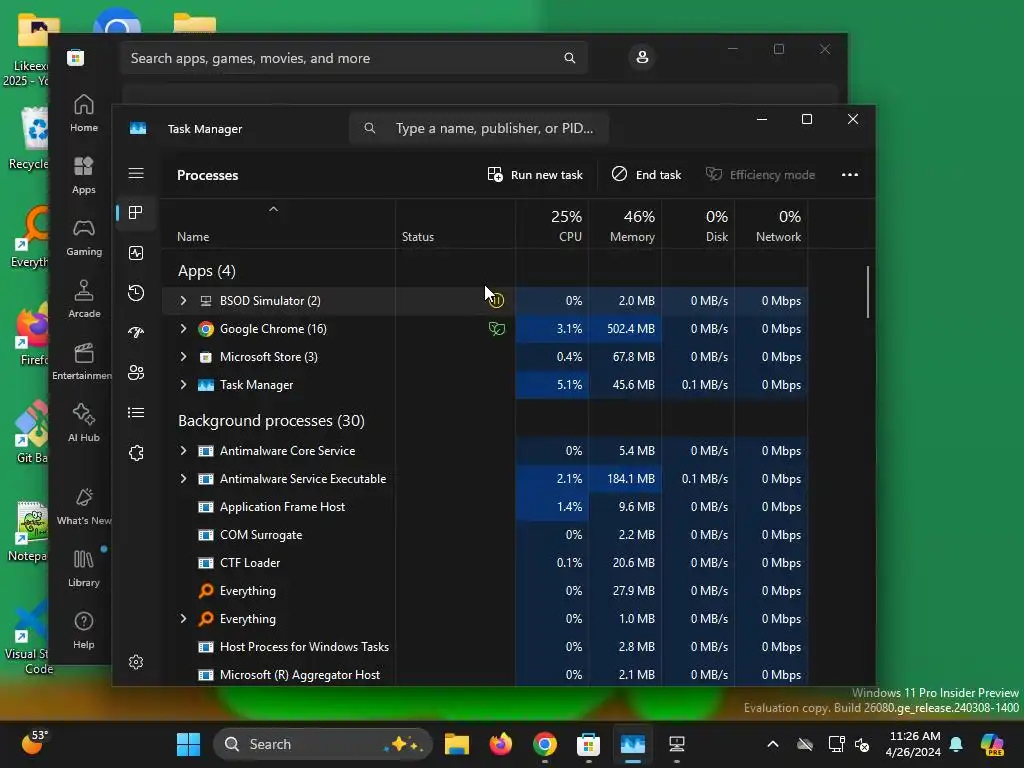1024x768 pixels.
Task: Click End task button
Action: (x=647, y=174)
